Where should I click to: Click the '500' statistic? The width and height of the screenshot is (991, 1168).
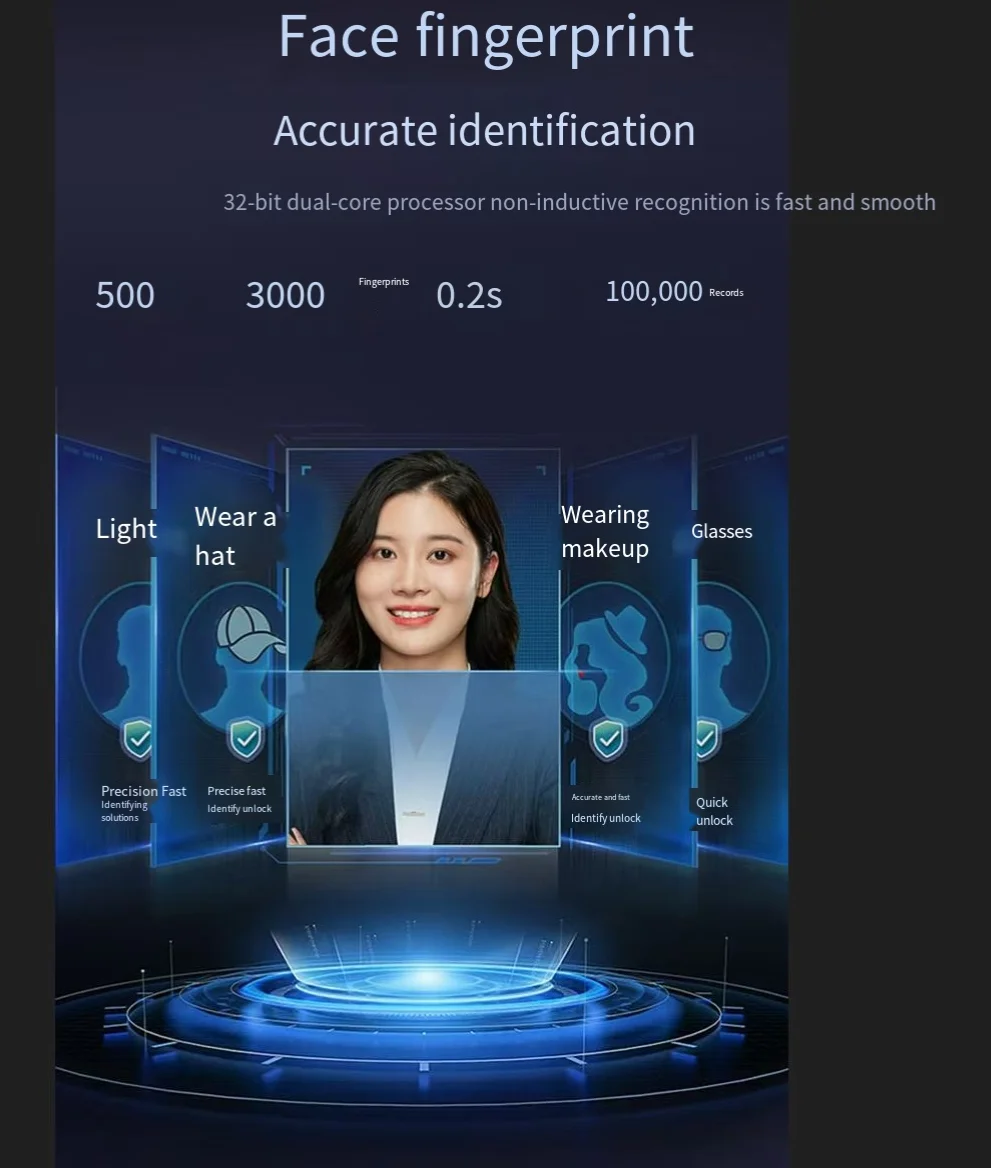(125, 295)
